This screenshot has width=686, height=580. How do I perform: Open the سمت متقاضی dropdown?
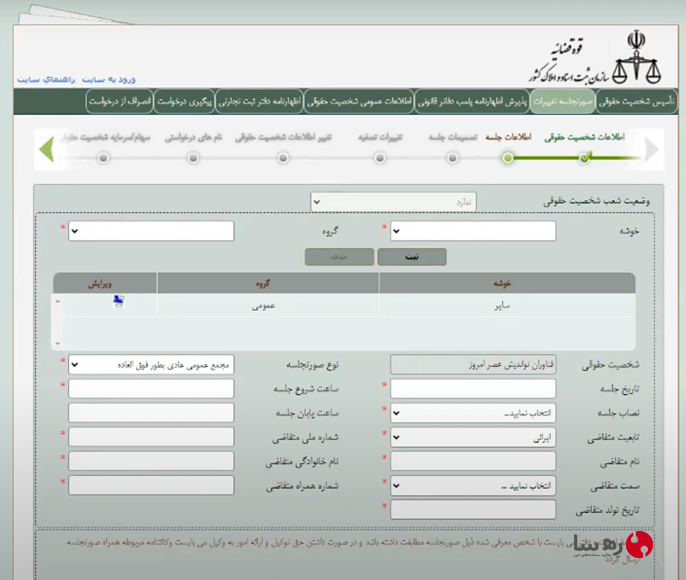tap(473, 486)
